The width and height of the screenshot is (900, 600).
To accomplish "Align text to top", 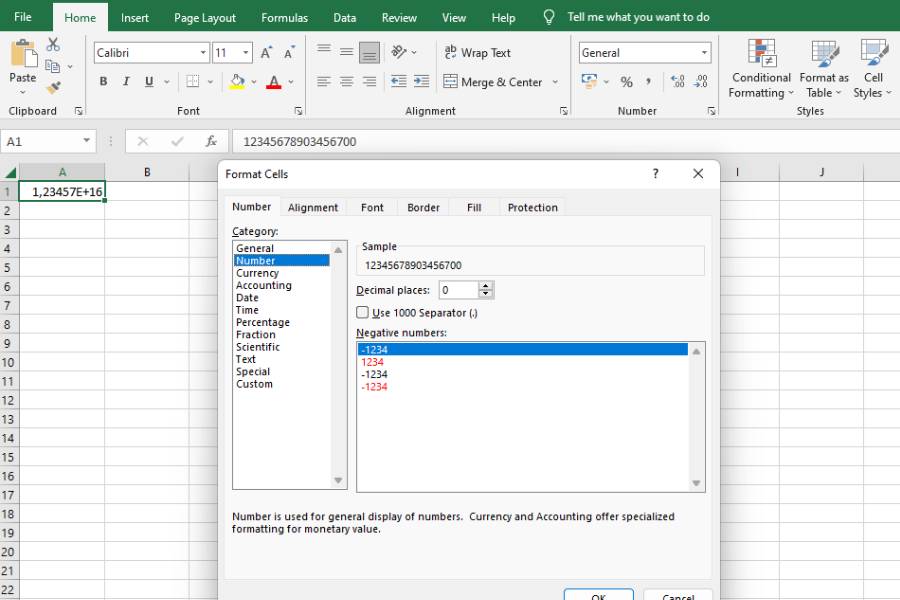I will 324,51.
